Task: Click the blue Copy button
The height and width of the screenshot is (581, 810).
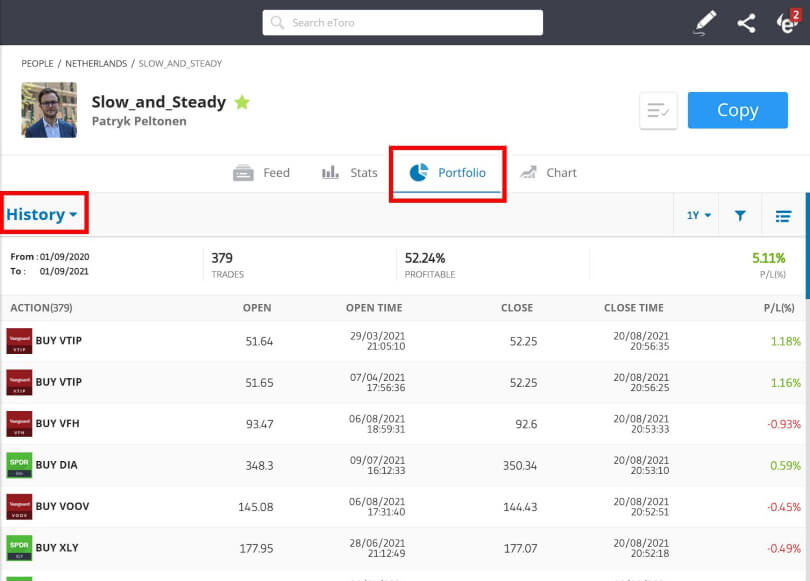Action: (738, 110)
